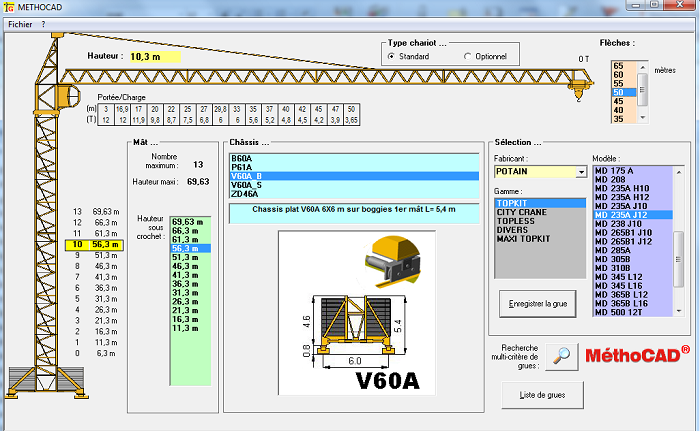700x431 pixels.
Task: Select model MD 208
Action: [x=633, y=180]
